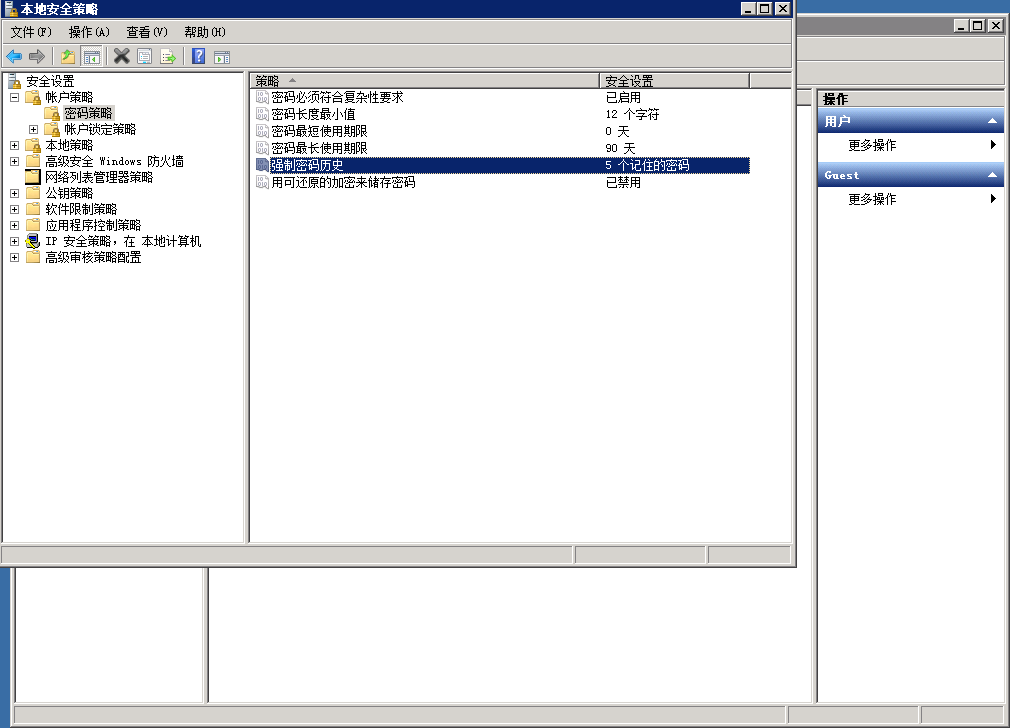
Task: Click the Export list toolbar icon
Action: pos(168,56)
